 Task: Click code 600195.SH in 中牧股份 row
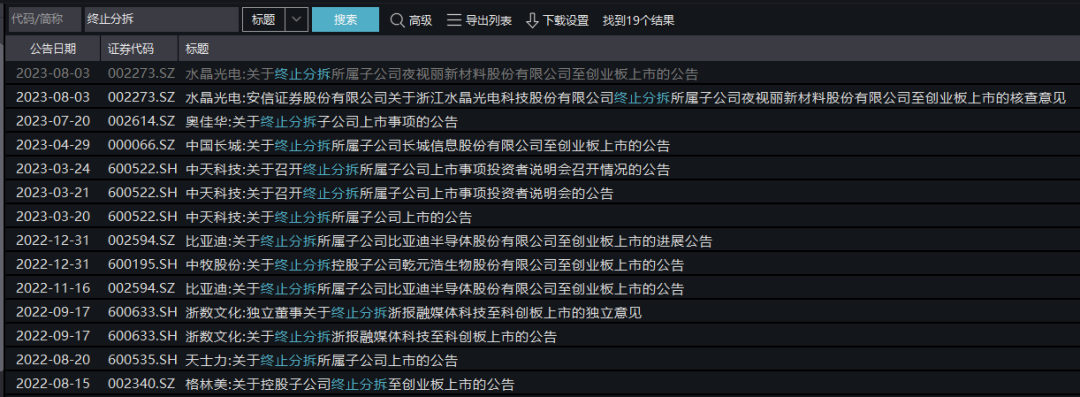143,265
